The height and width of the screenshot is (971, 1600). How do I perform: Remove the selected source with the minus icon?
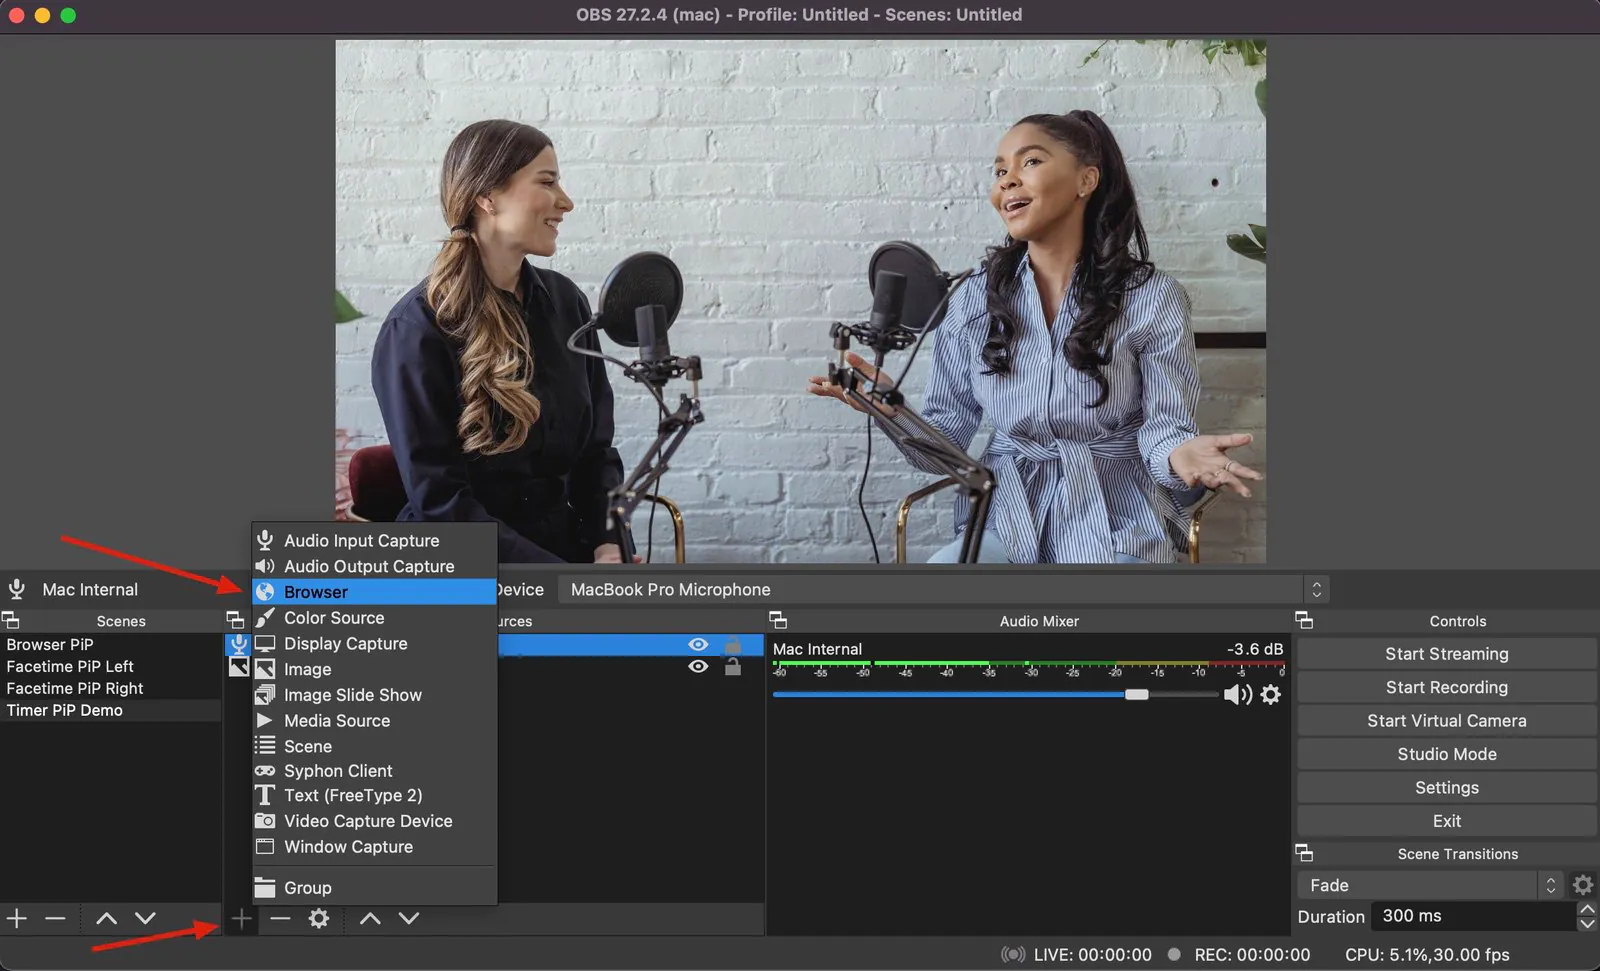point(279,918)
